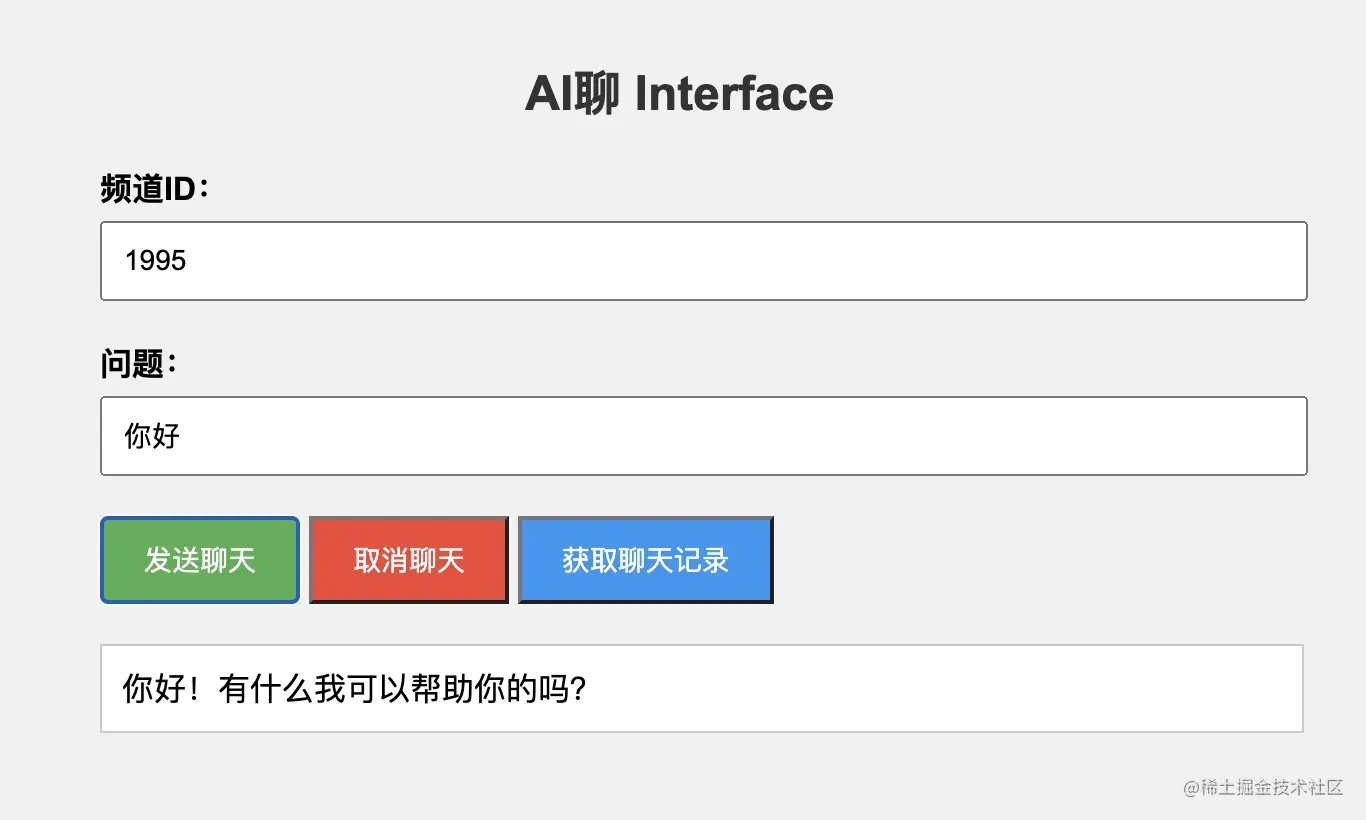Screen dimensions: 1366x820
Task: Click the word "Interface" in the heading
Action: 734,95
